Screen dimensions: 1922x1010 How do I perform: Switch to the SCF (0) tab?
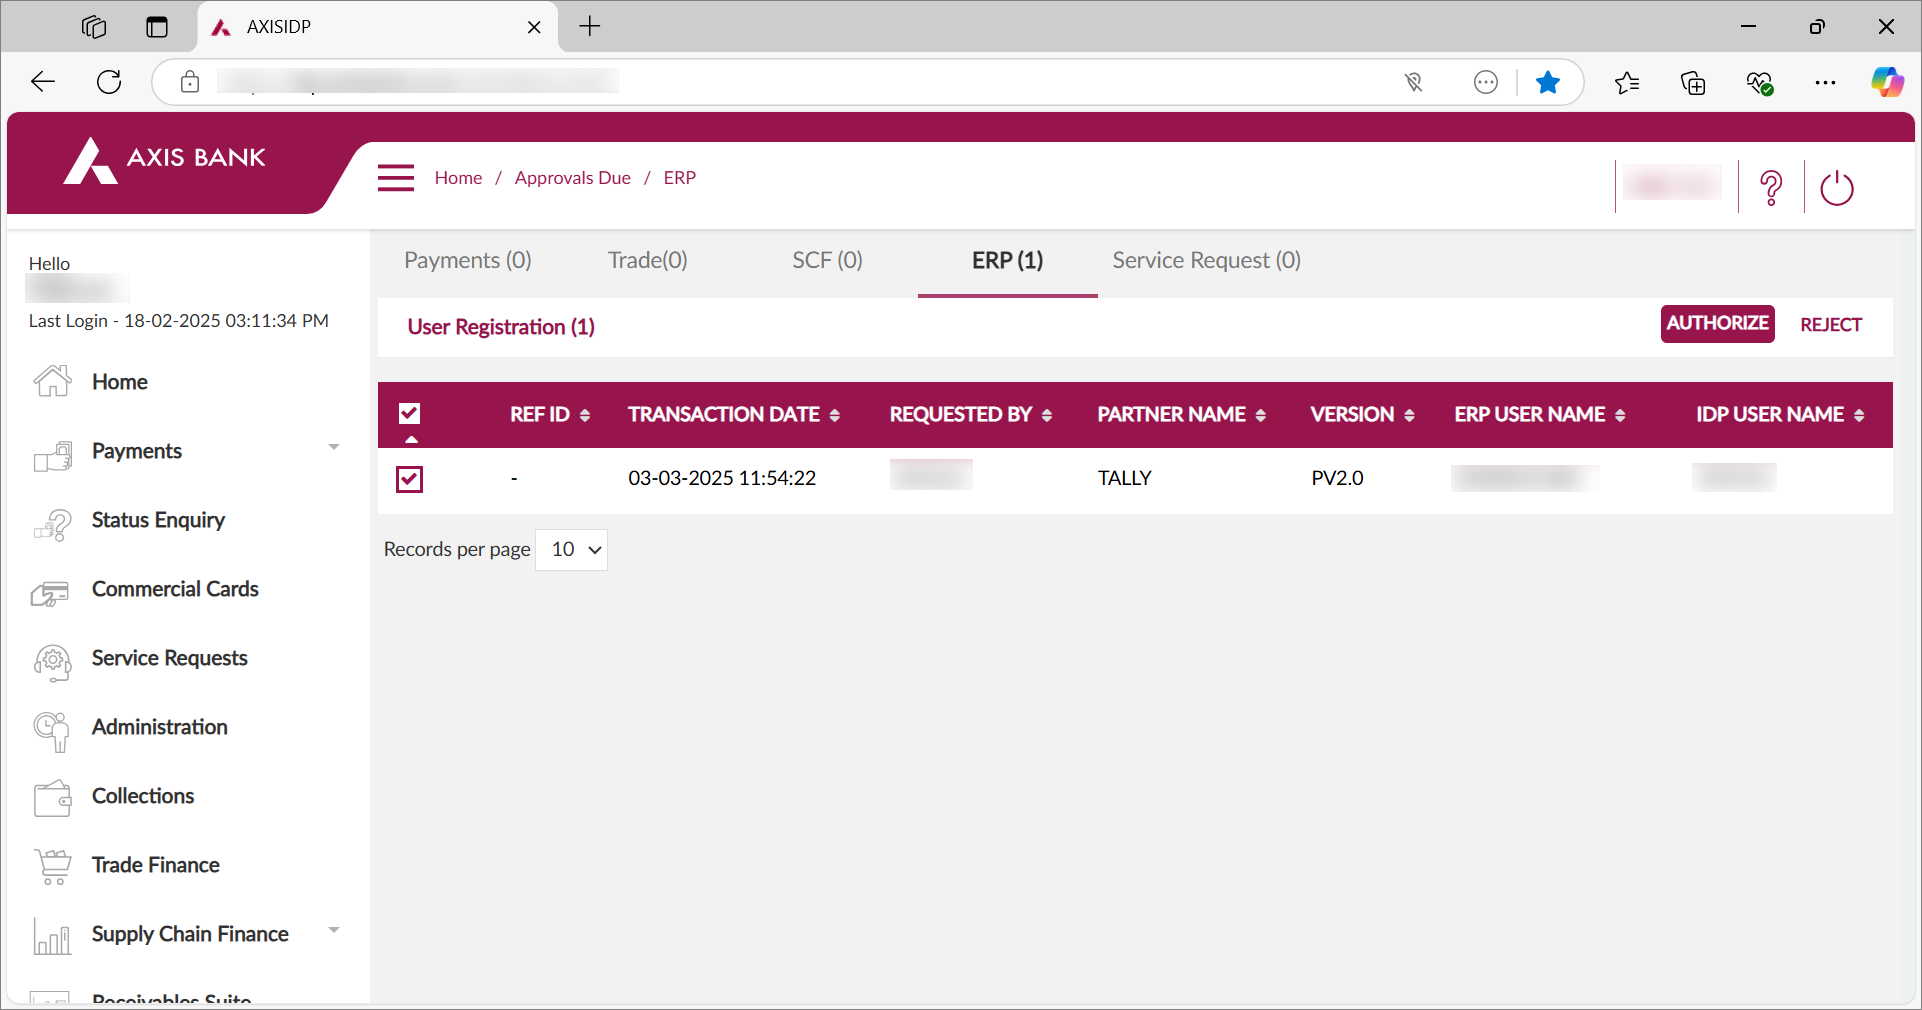tap(828, 261)
